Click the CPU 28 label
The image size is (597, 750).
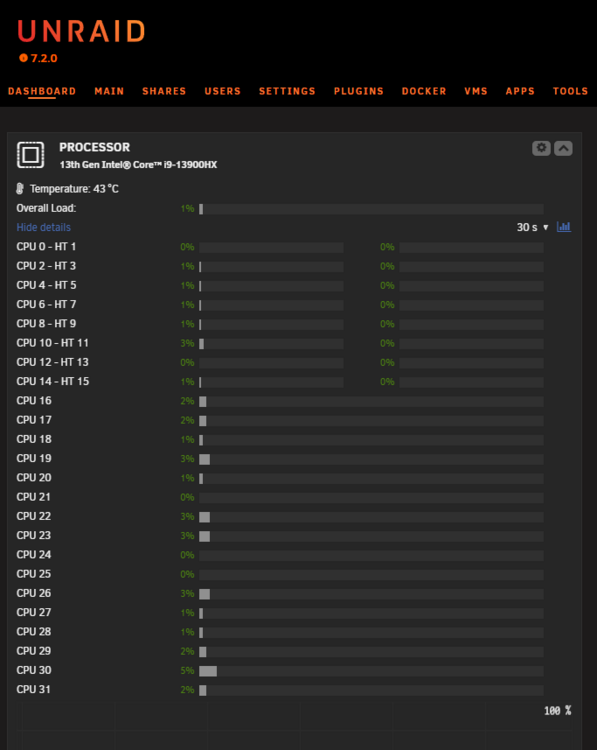pos(33,632)
